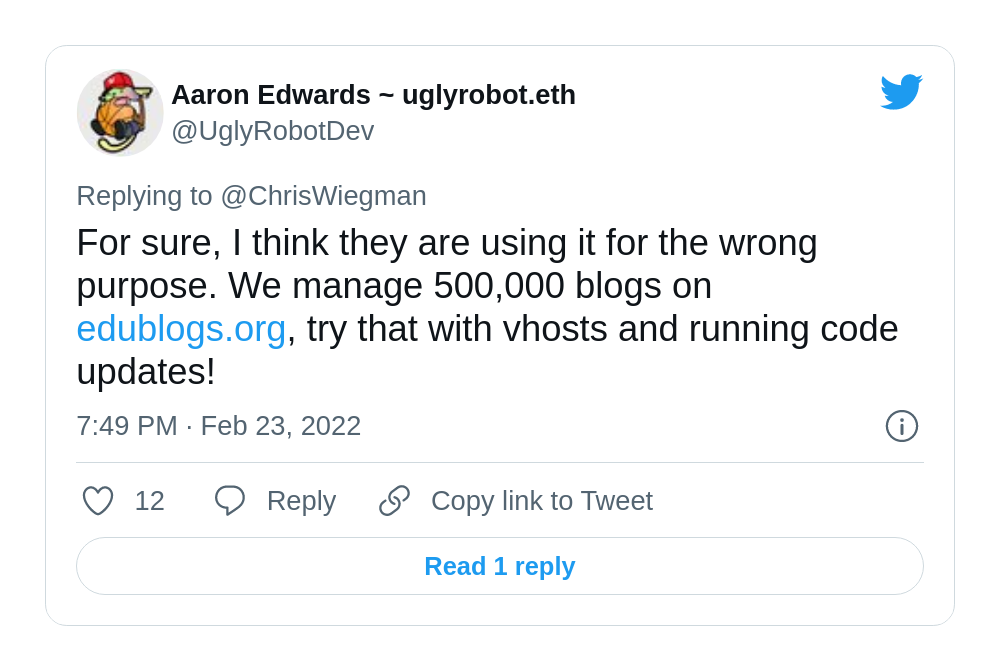
Task: Open Aaron Edwards' profile avatar picture
Action: click(x=120, y=112)
